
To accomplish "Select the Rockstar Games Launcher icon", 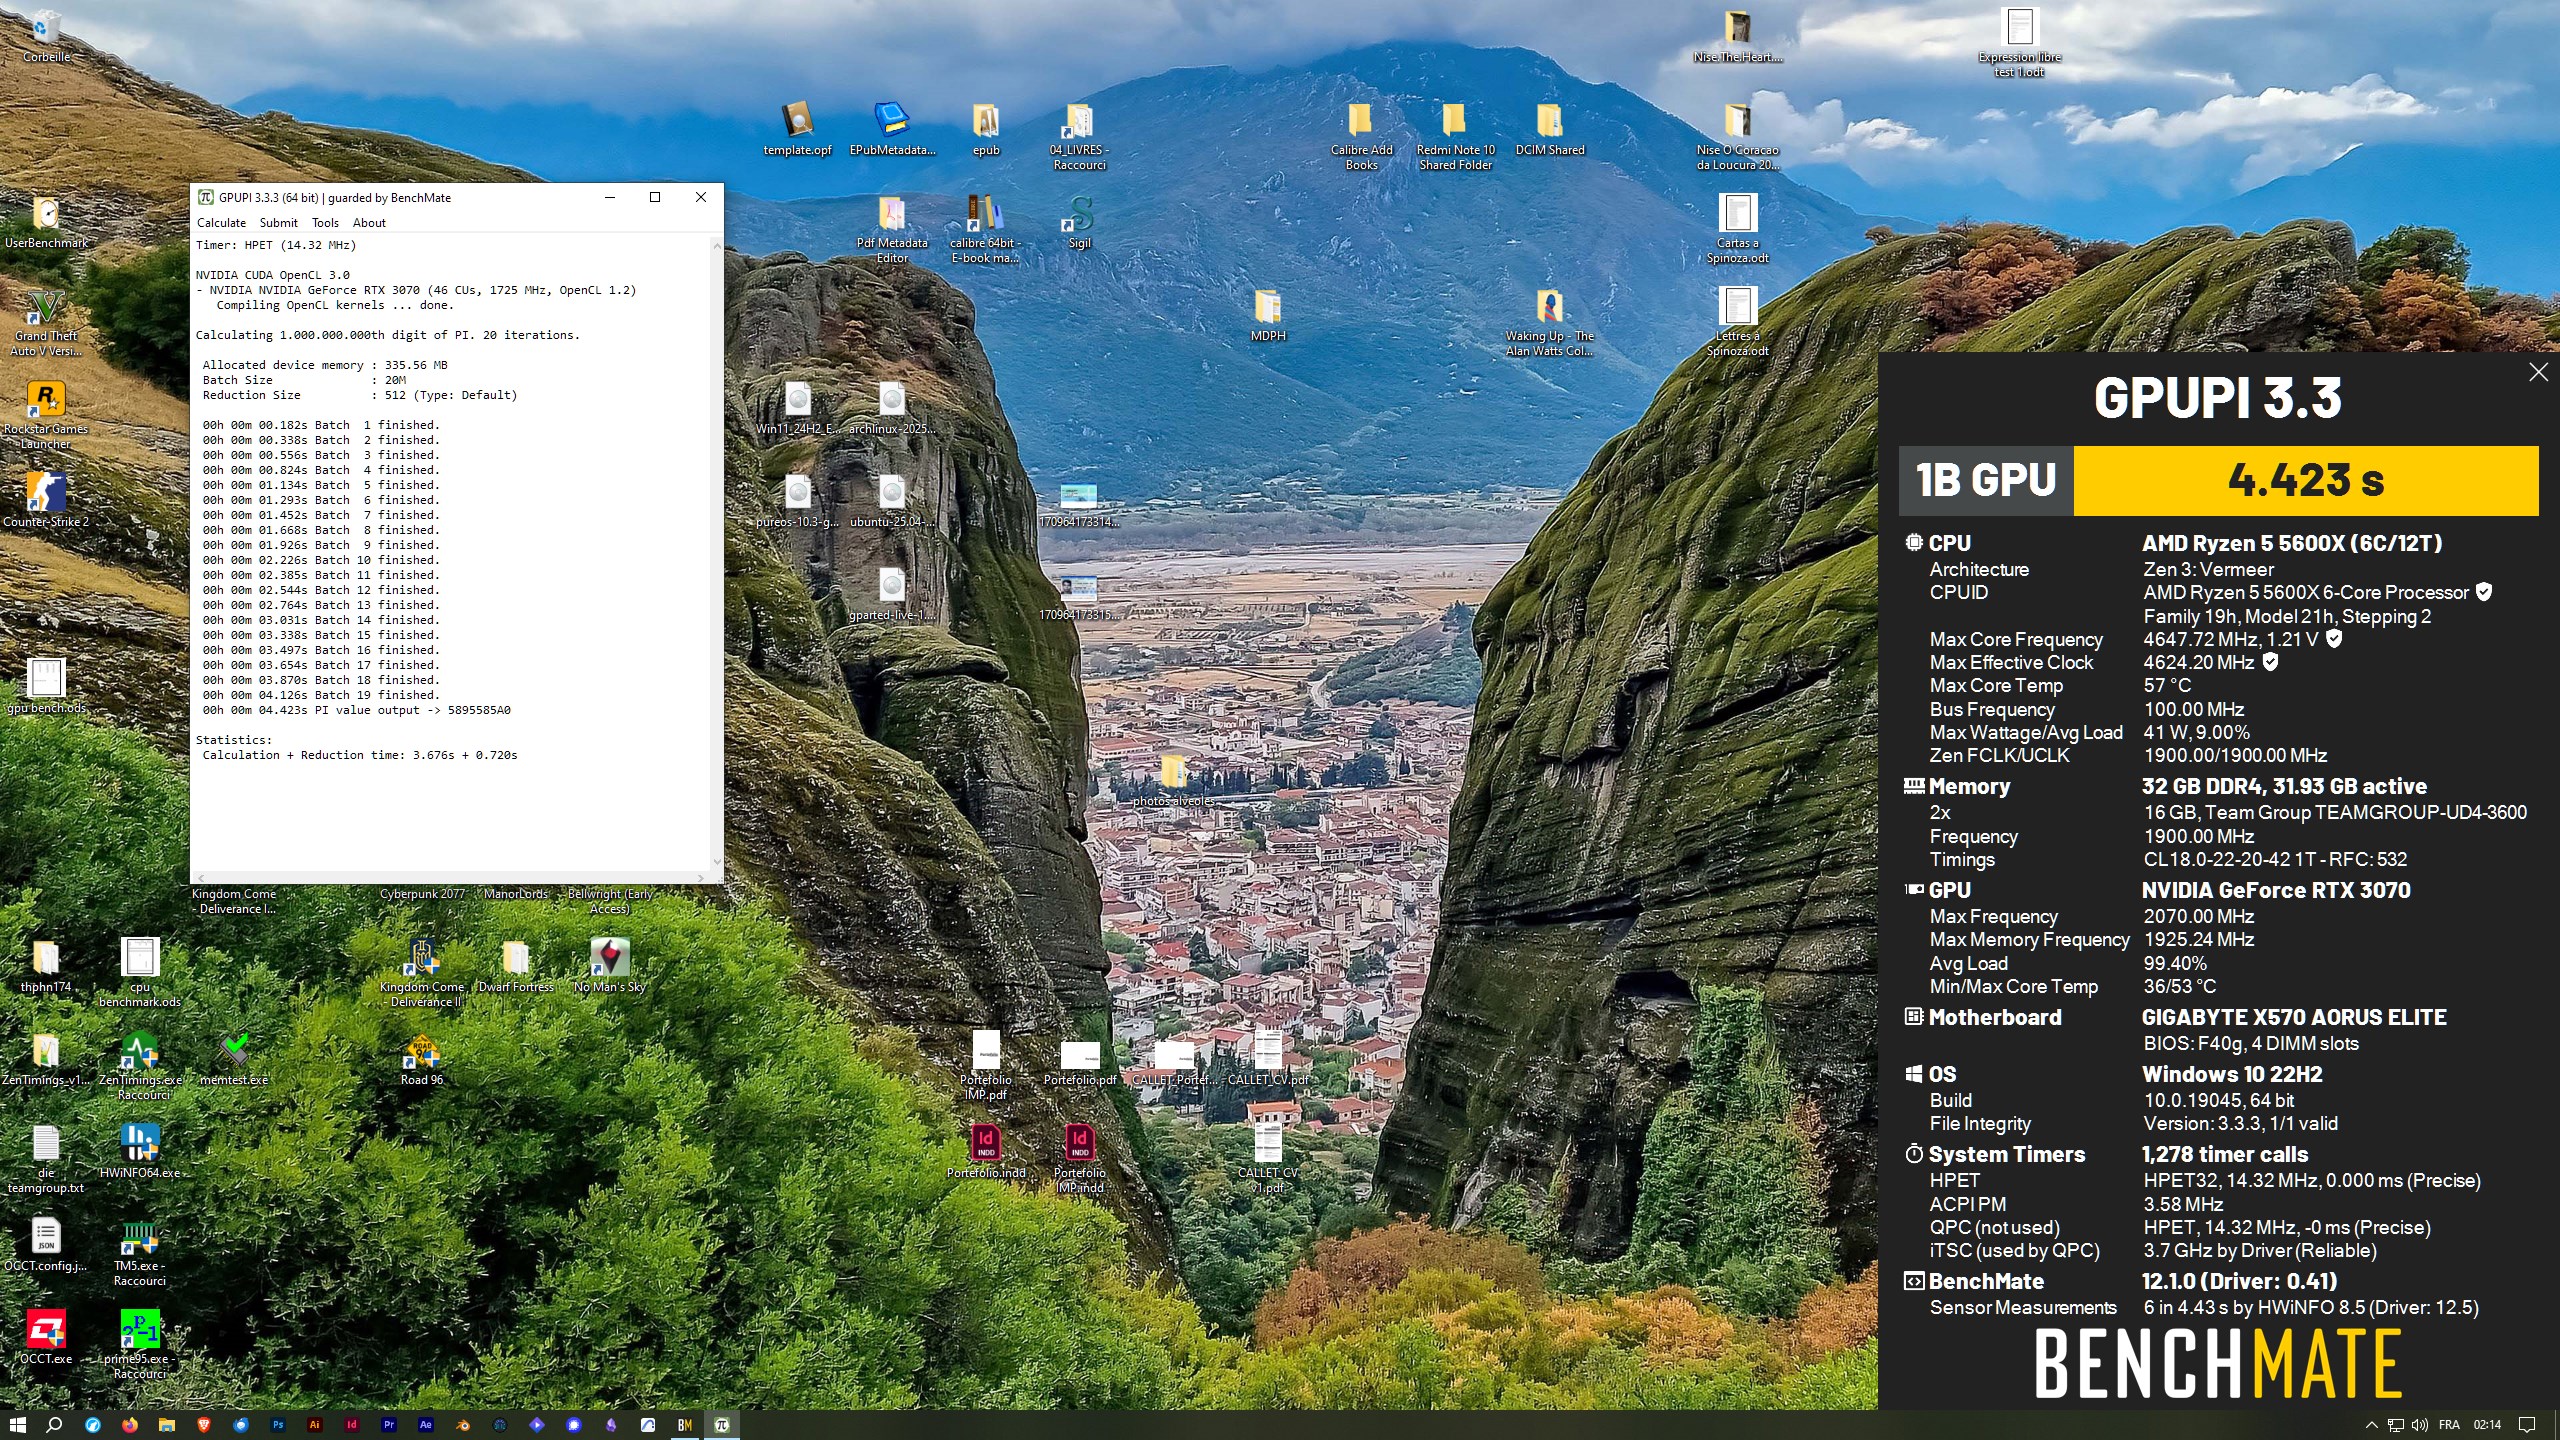I will coord(46,415).
